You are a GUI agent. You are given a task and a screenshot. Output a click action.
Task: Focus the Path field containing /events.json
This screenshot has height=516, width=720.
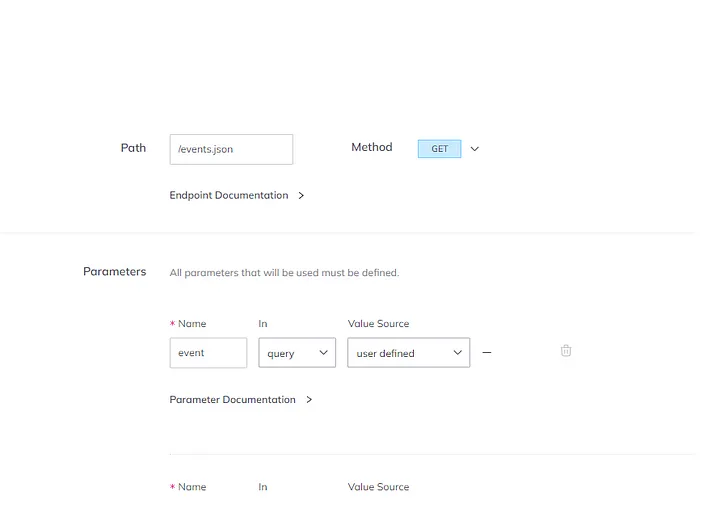[x=231, y=149]
